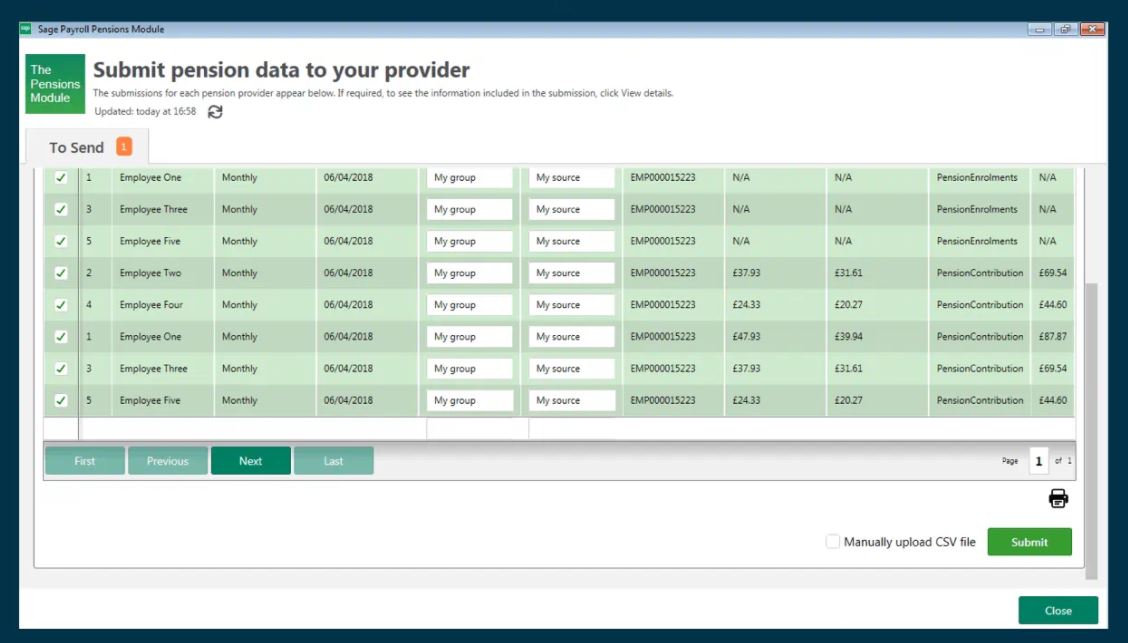This screenshot has width=1128, height=643.
Task: Open the print icon to print submissions
Action: [1058, 499]
